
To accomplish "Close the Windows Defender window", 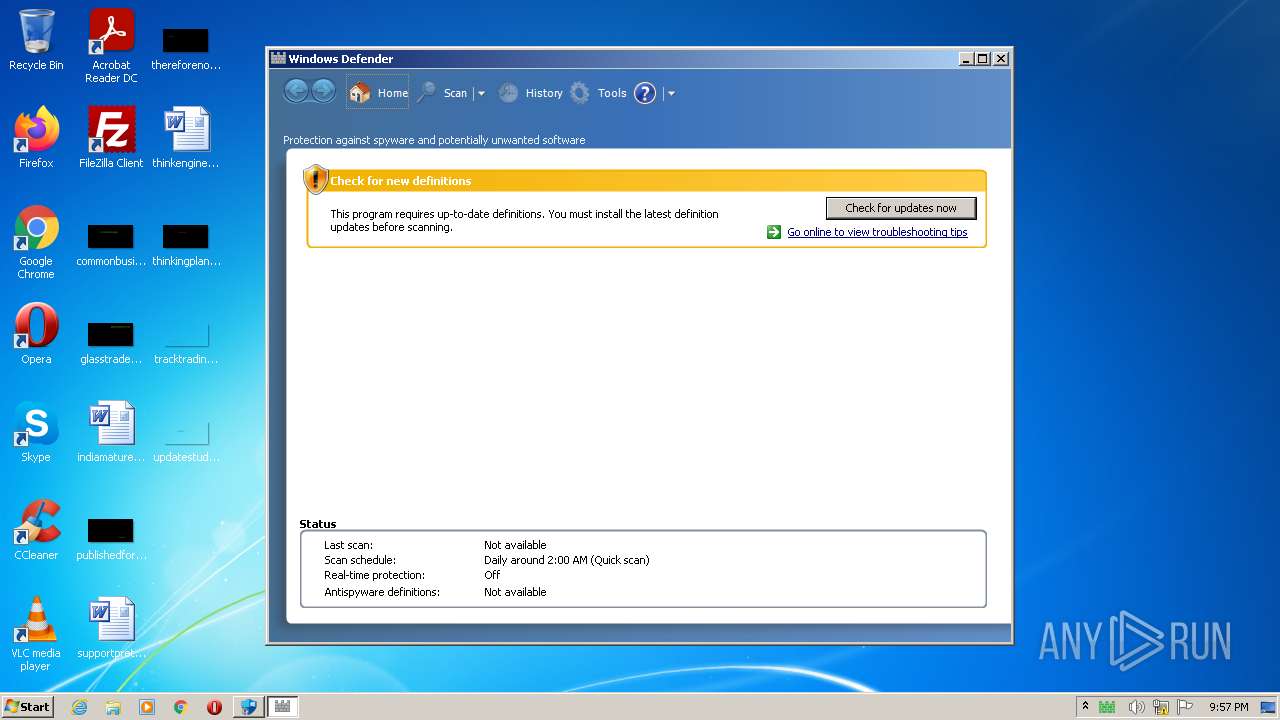I will [1001, 59].
